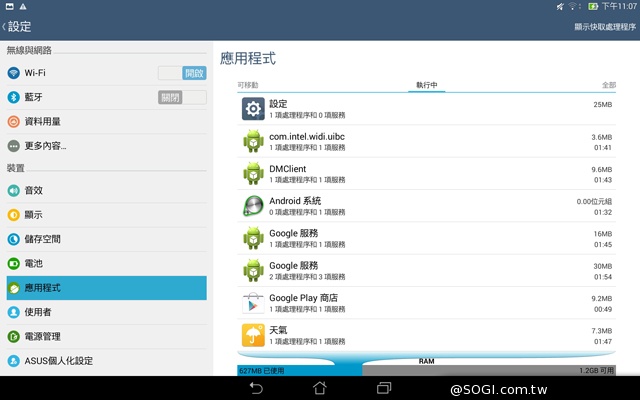Tap the com.intel.widi.uibc android icon
Screen dimensions: 640x400
coord(253,141)
